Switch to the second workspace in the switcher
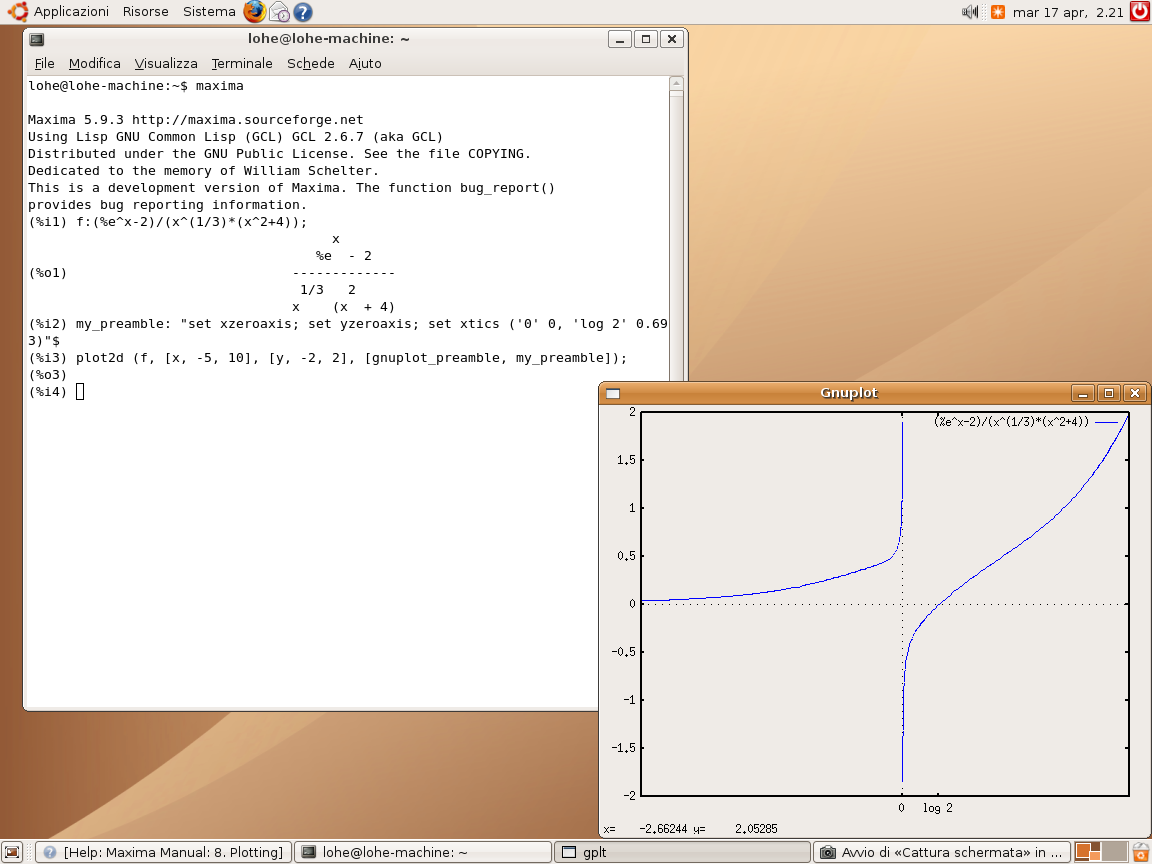The image size is (1152, 864). coord(1113,852)
